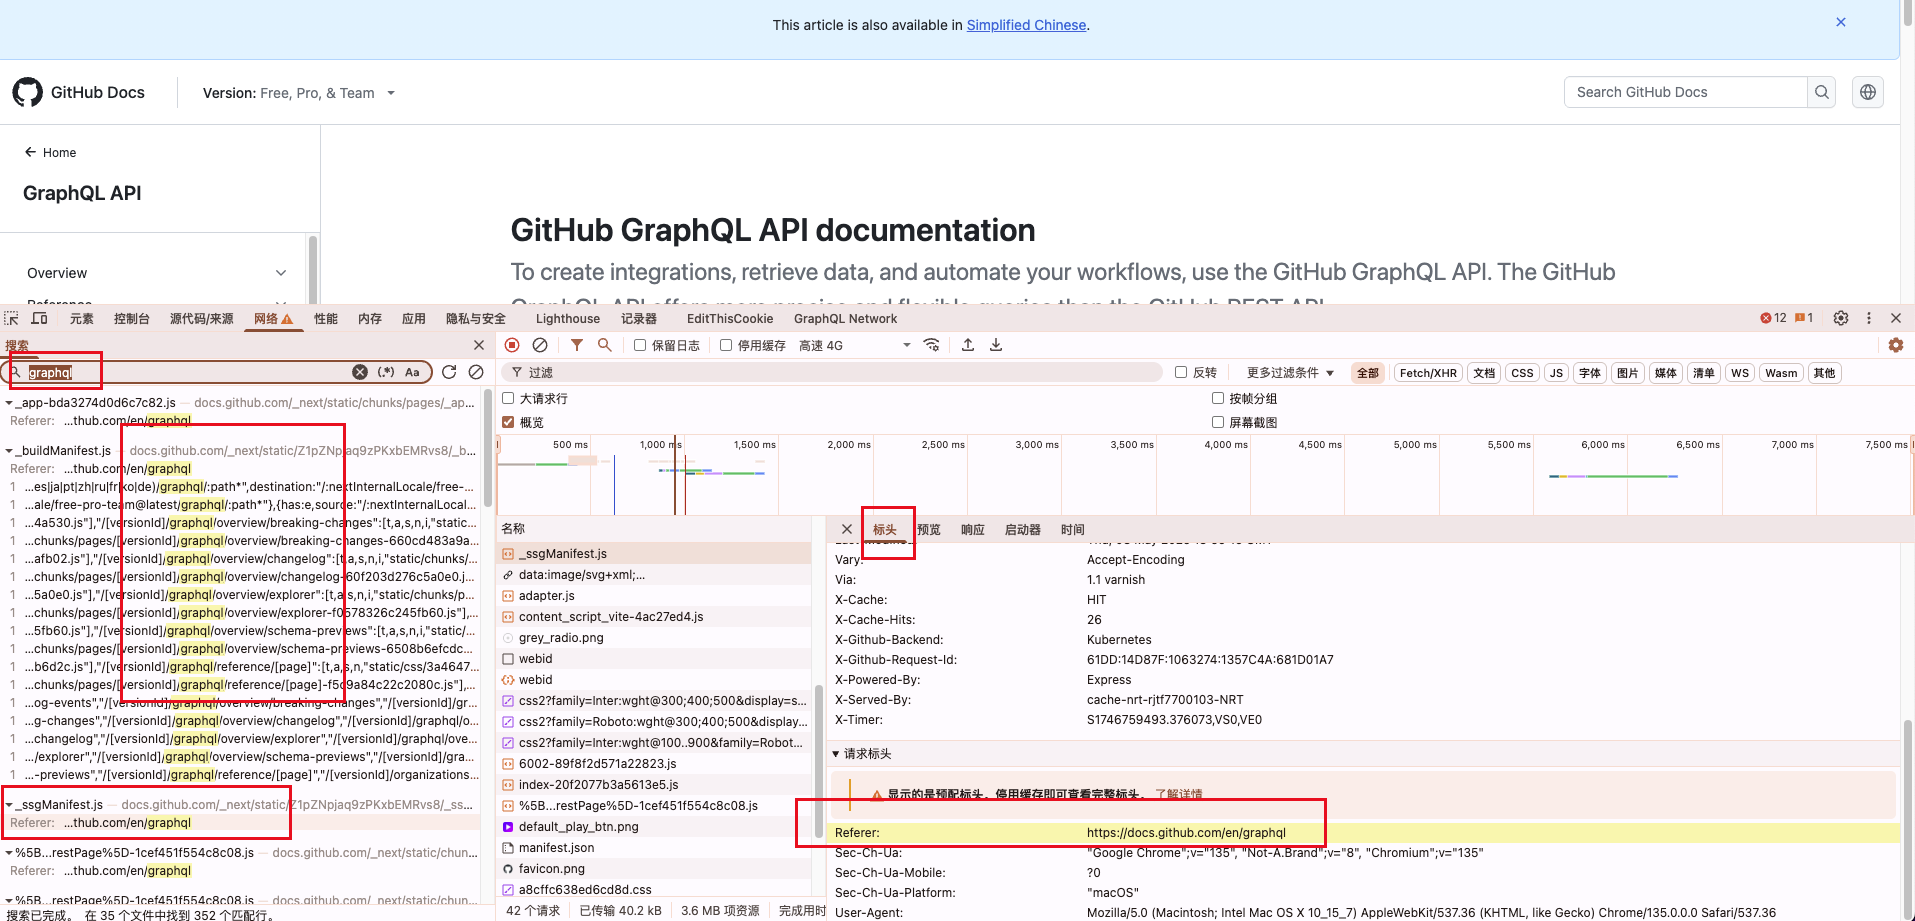Select the adapter.js request row
Screen dimensions: 1915x921
[x=654, y=595]
